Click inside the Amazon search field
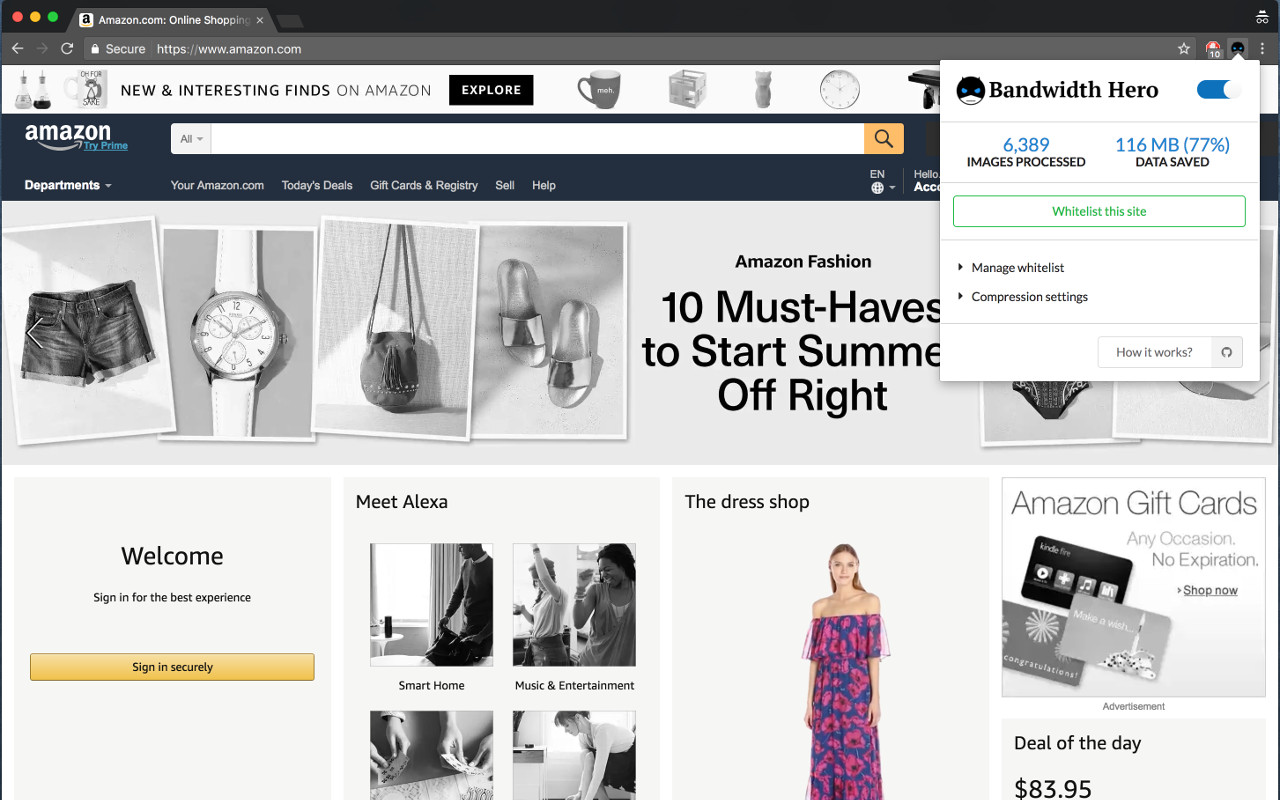 click(537, 138)
